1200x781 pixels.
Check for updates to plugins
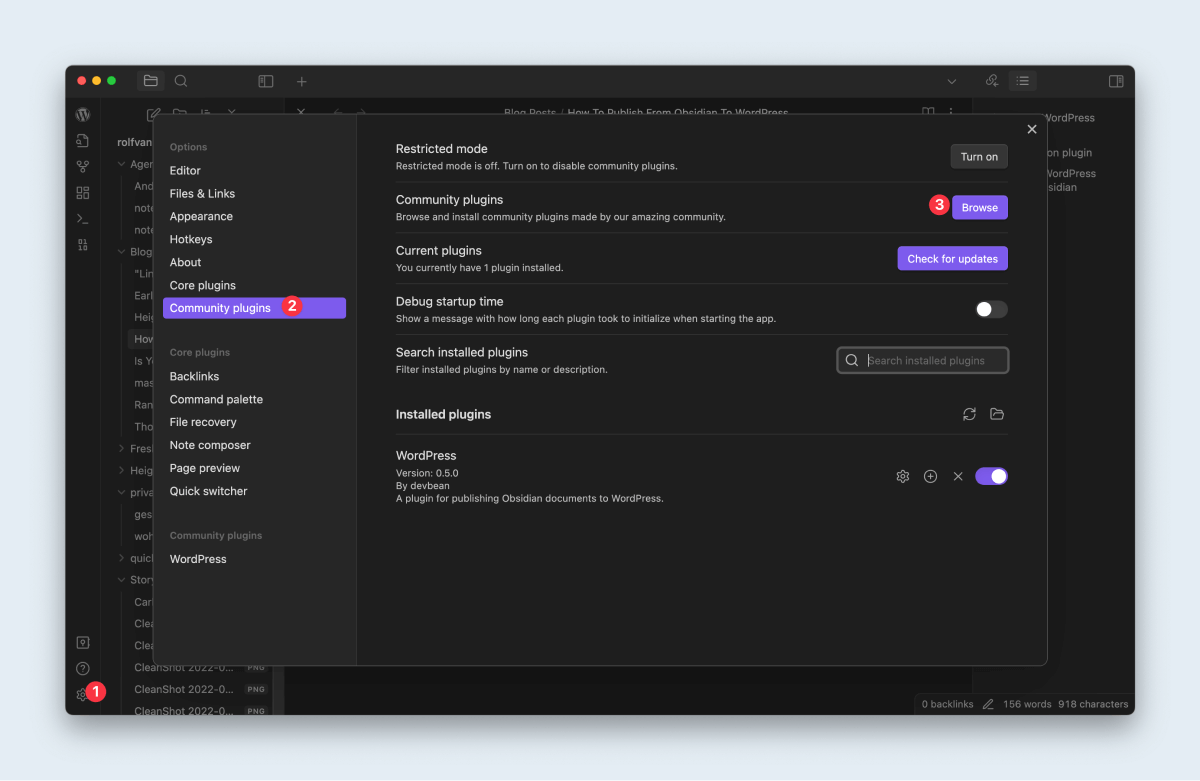coord(953,258)
